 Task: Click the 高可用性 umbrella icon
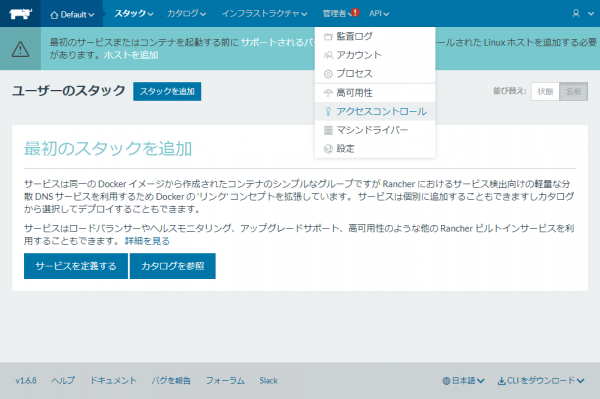click(x=328, y=93)
